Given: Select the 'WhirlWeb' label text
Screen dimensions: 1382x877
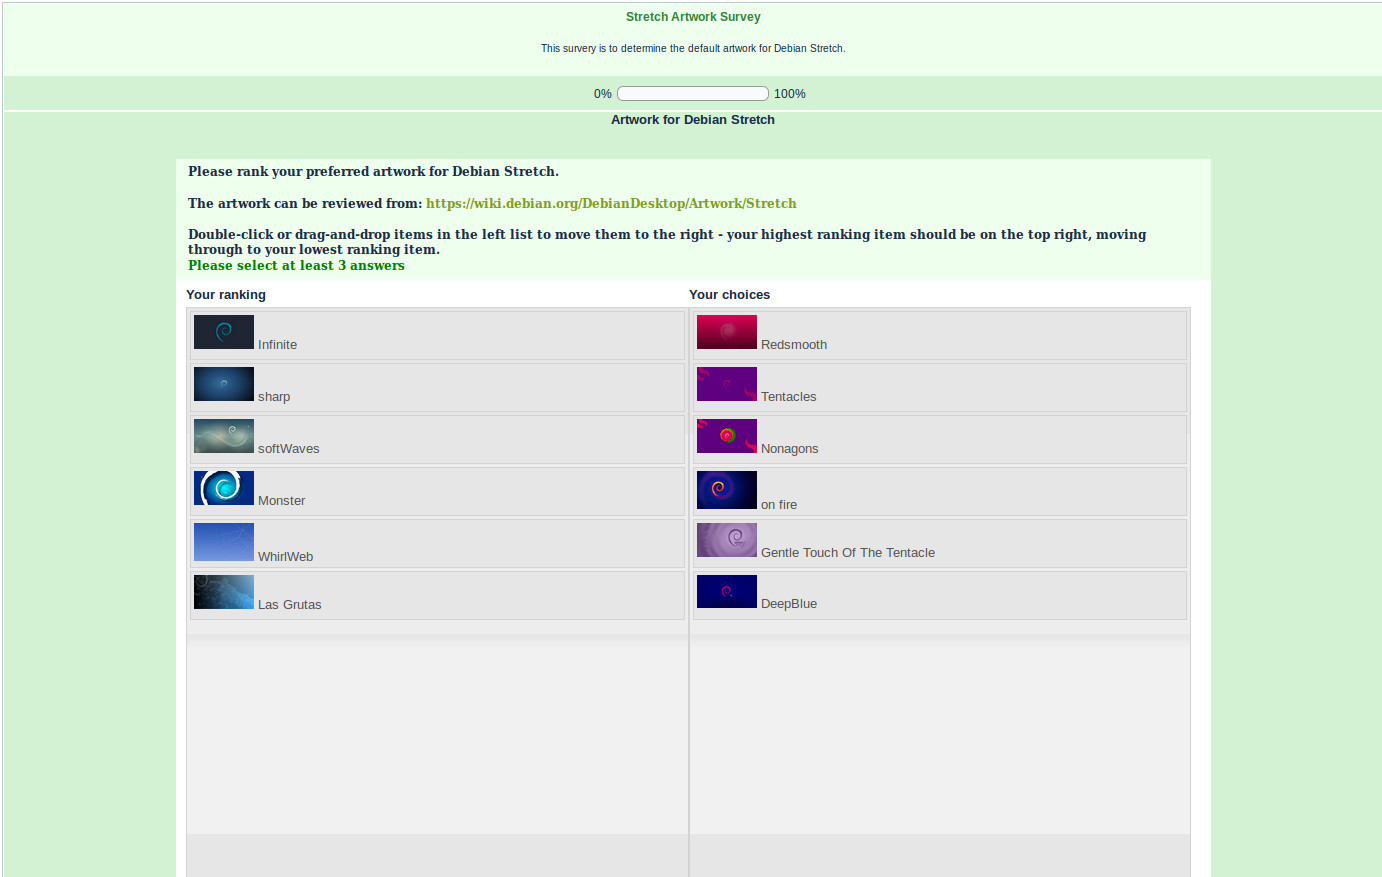Looking at the screenshot, I should (286, 557).
